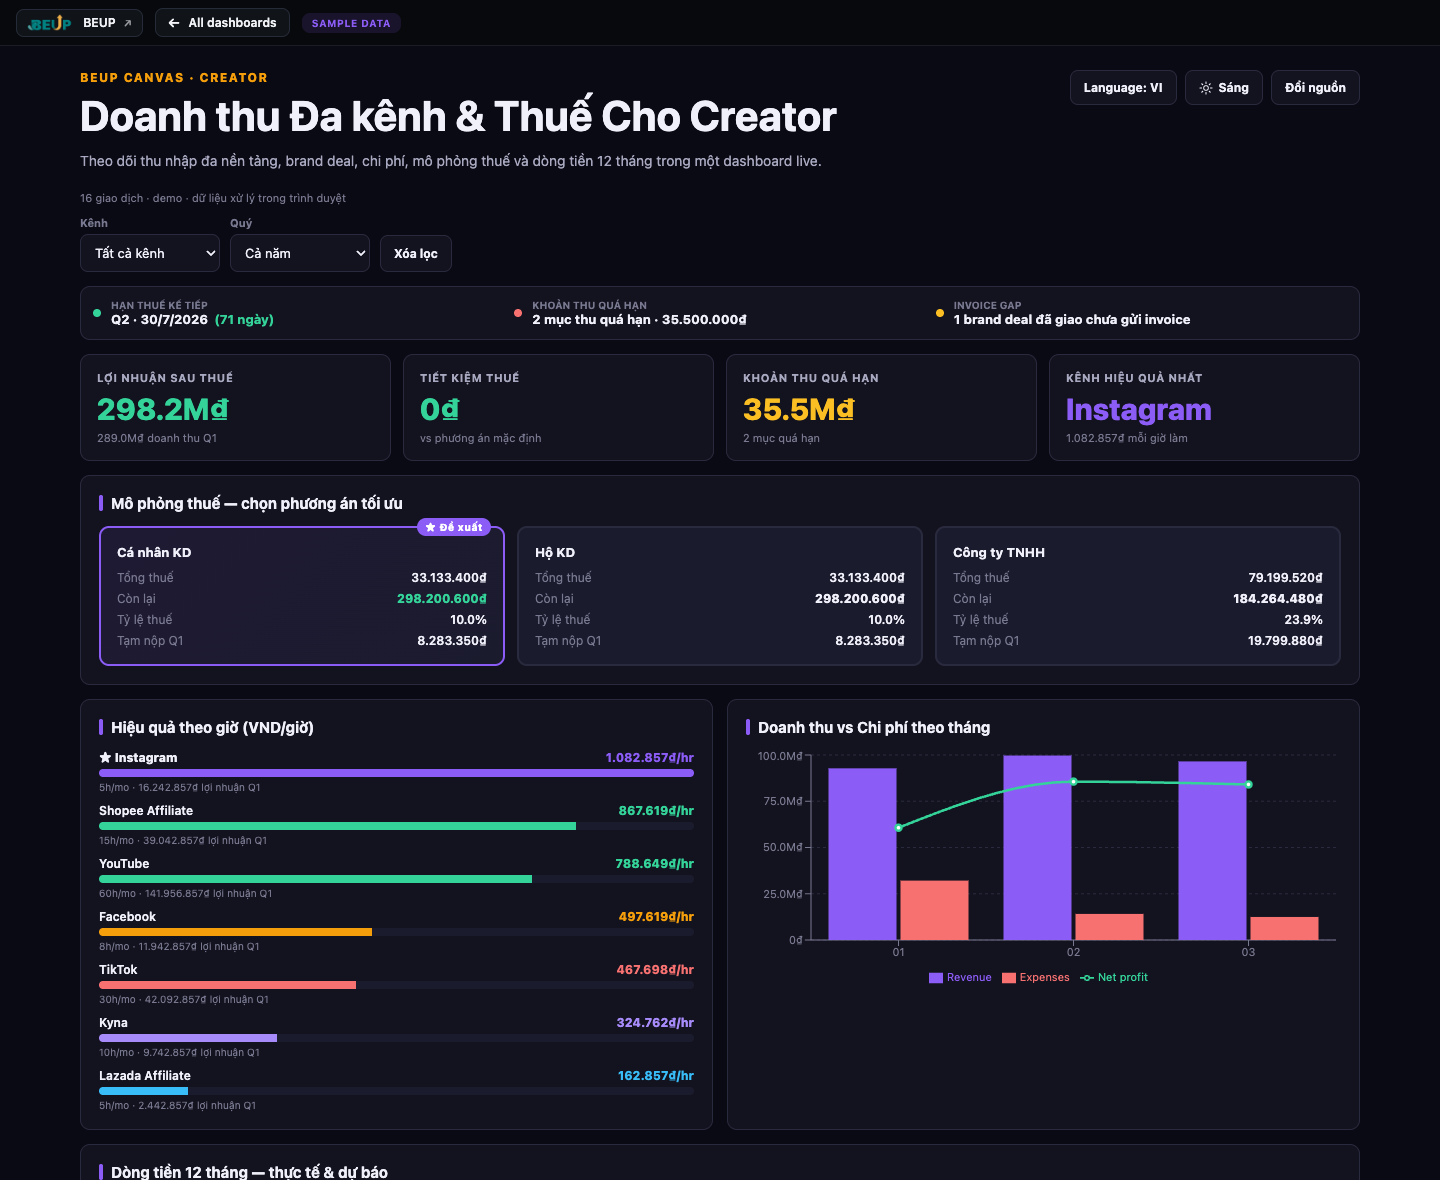Viewport: 1440px width, 1180px height.
Task: Click the 467.698₫/hr TikTok rate
Action: (x=655, y=970)
